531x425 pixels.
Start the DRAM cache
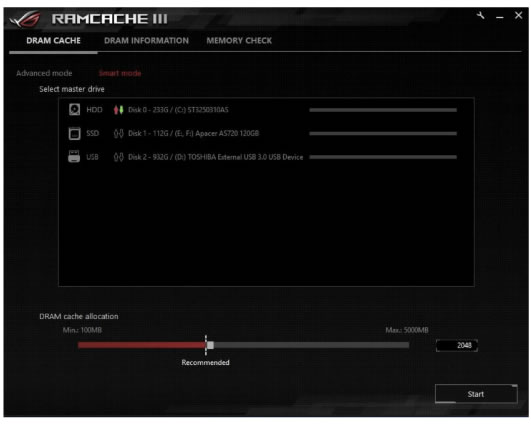coord(476,394)
